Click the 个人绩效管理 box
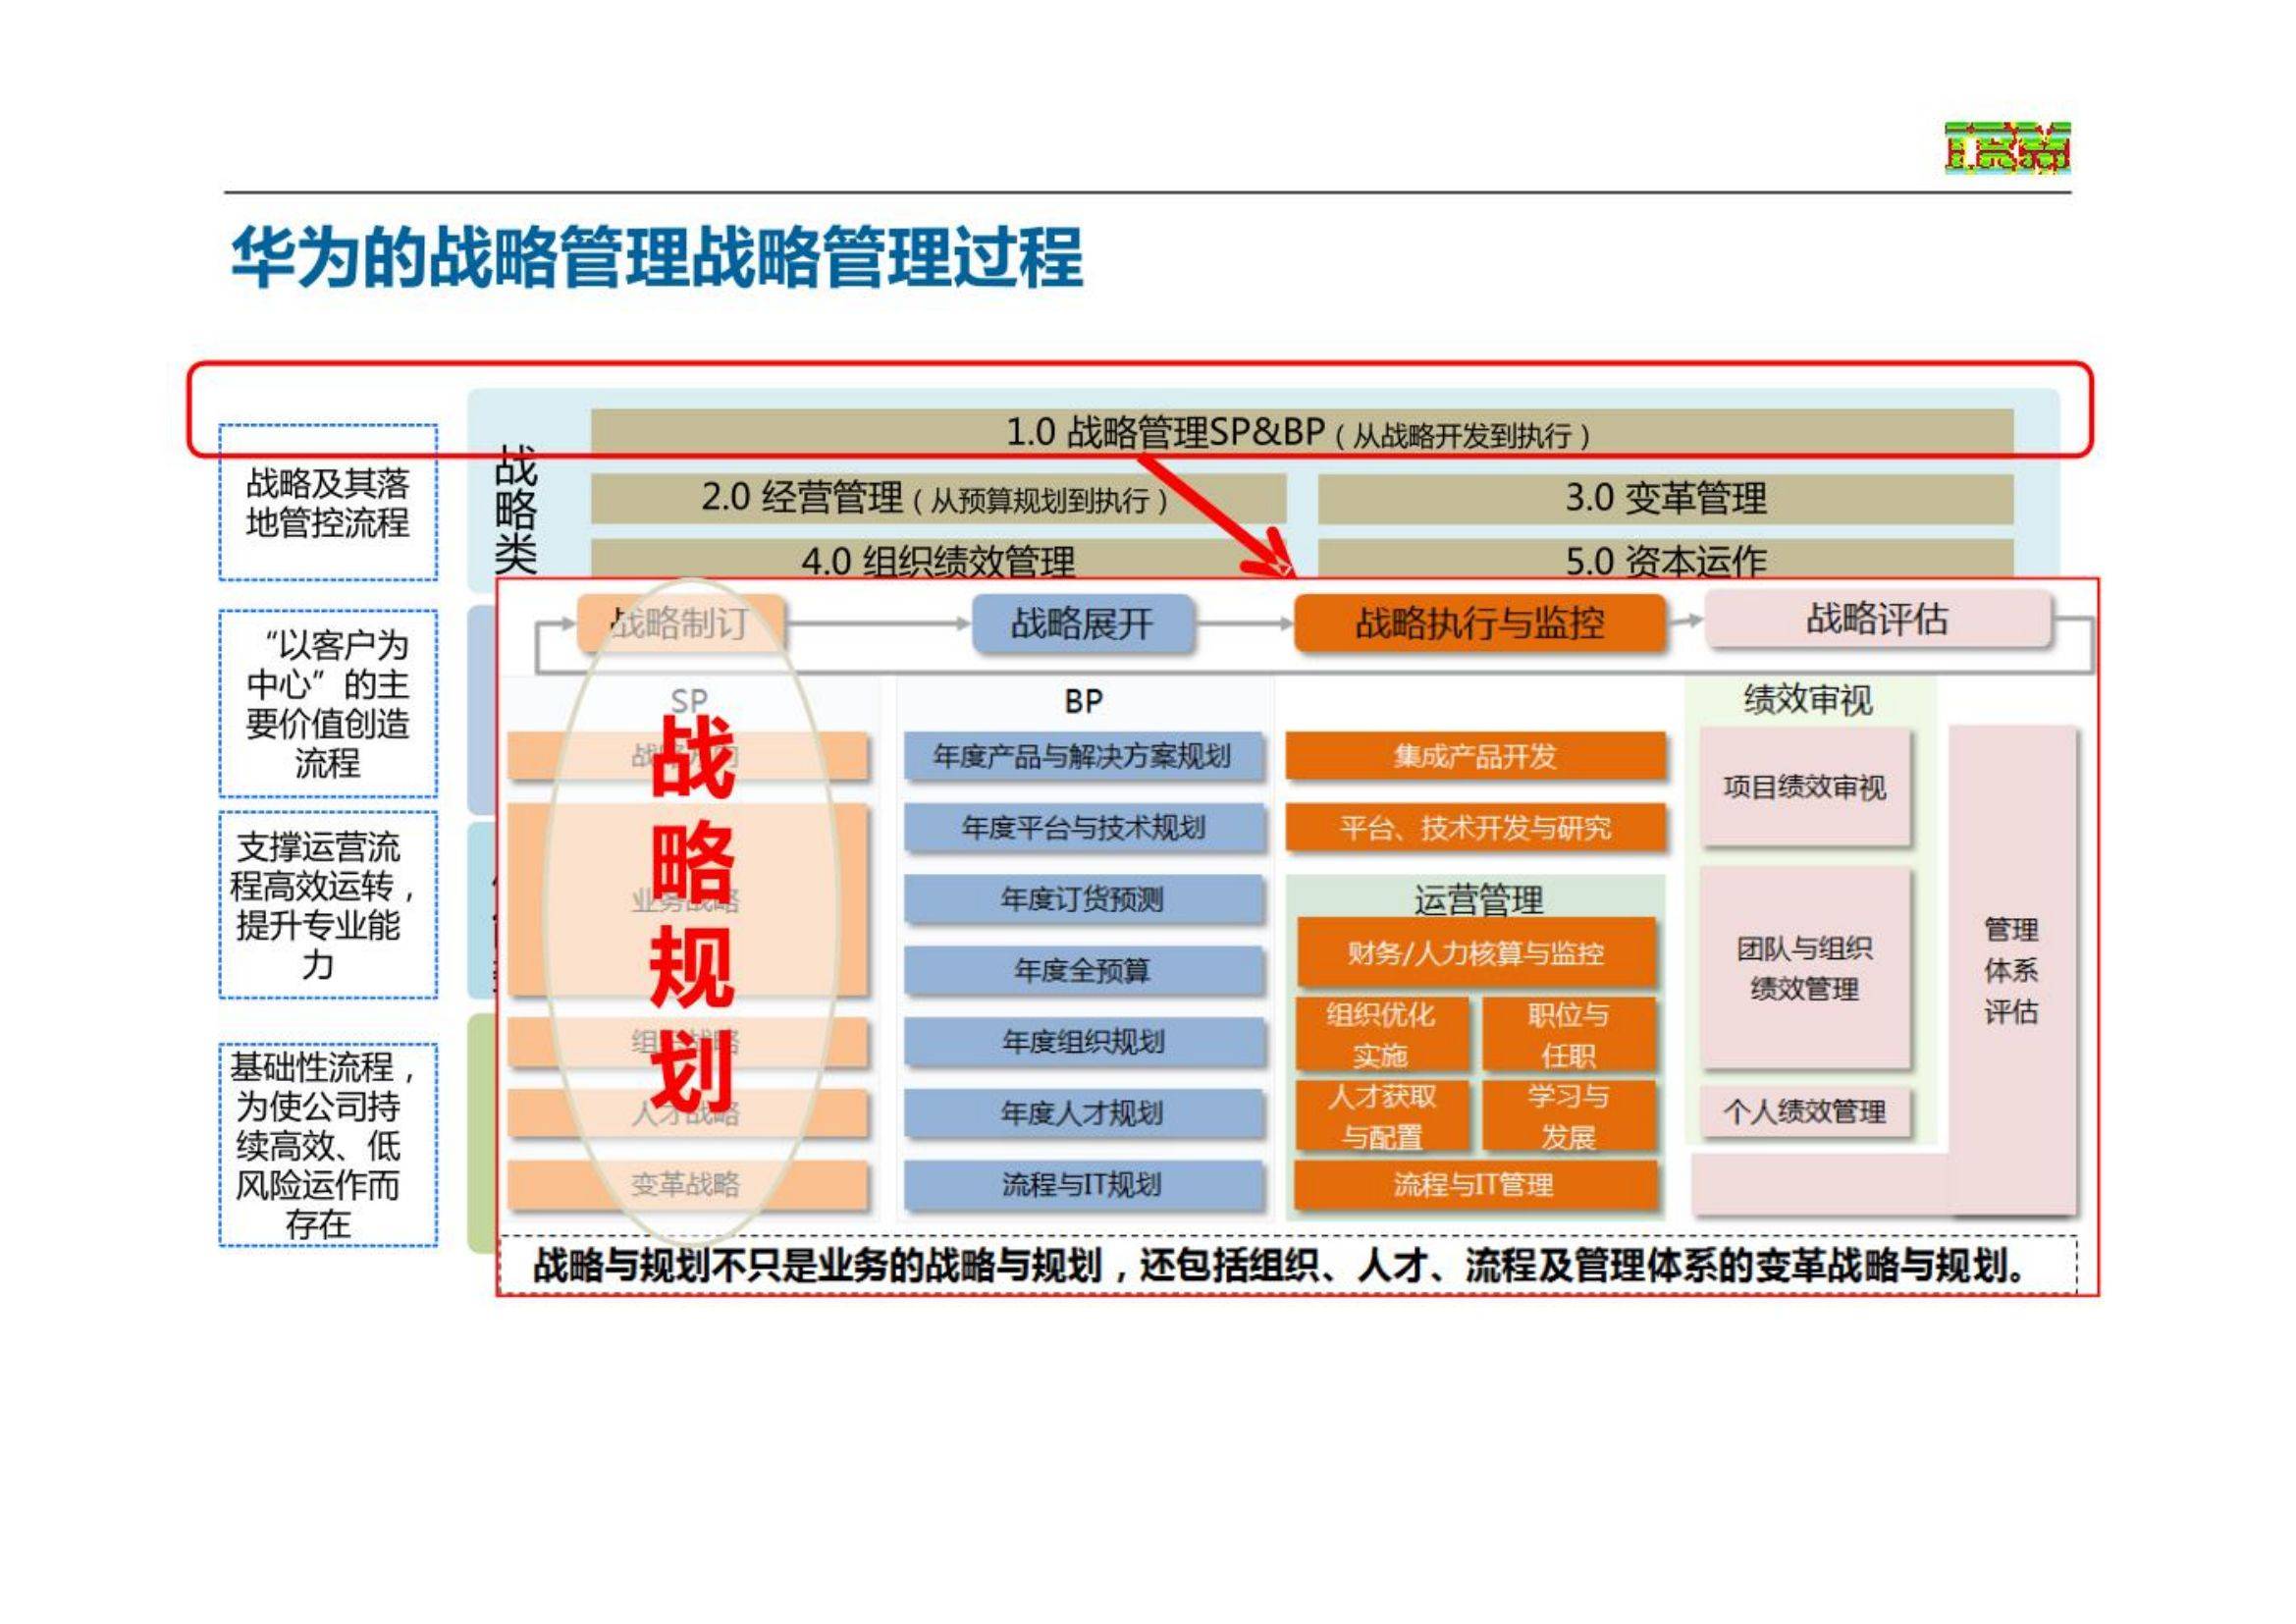This screenshot has width=2296, height=1624. 1806,1111
